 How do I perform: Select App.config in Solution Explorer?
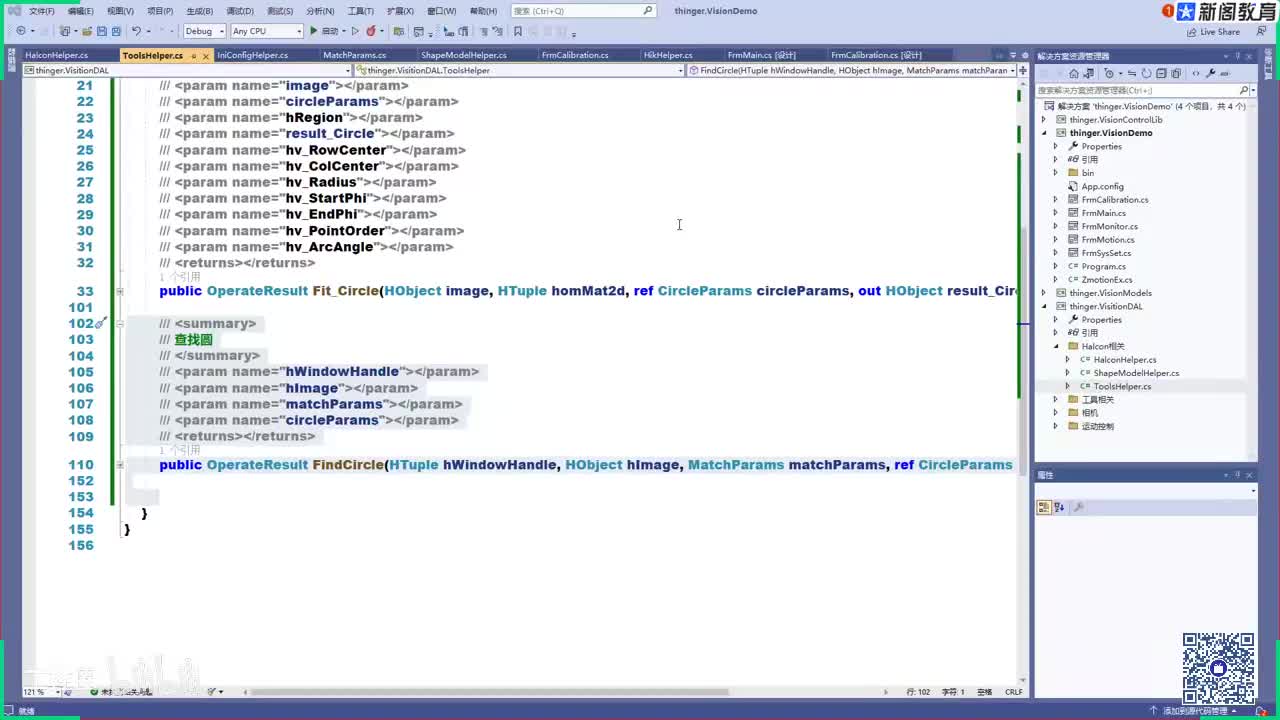[x=1102, y=187]
